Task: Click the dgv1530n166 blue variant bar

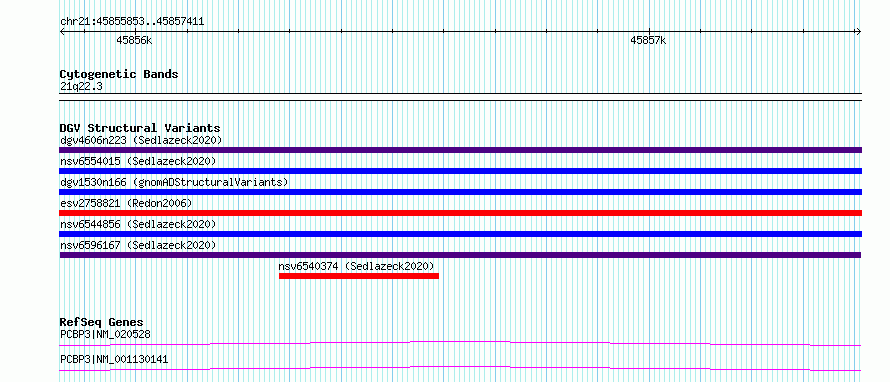Action: [x=460, y=192]
